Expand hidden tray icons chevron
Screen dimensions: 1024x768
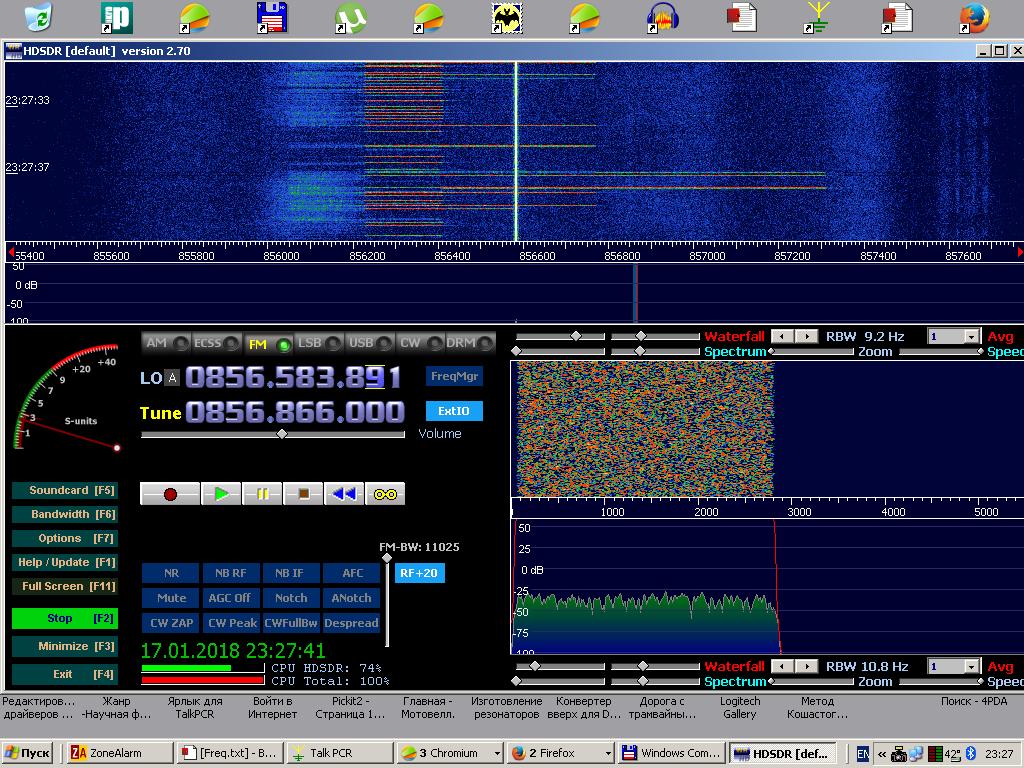882,754
